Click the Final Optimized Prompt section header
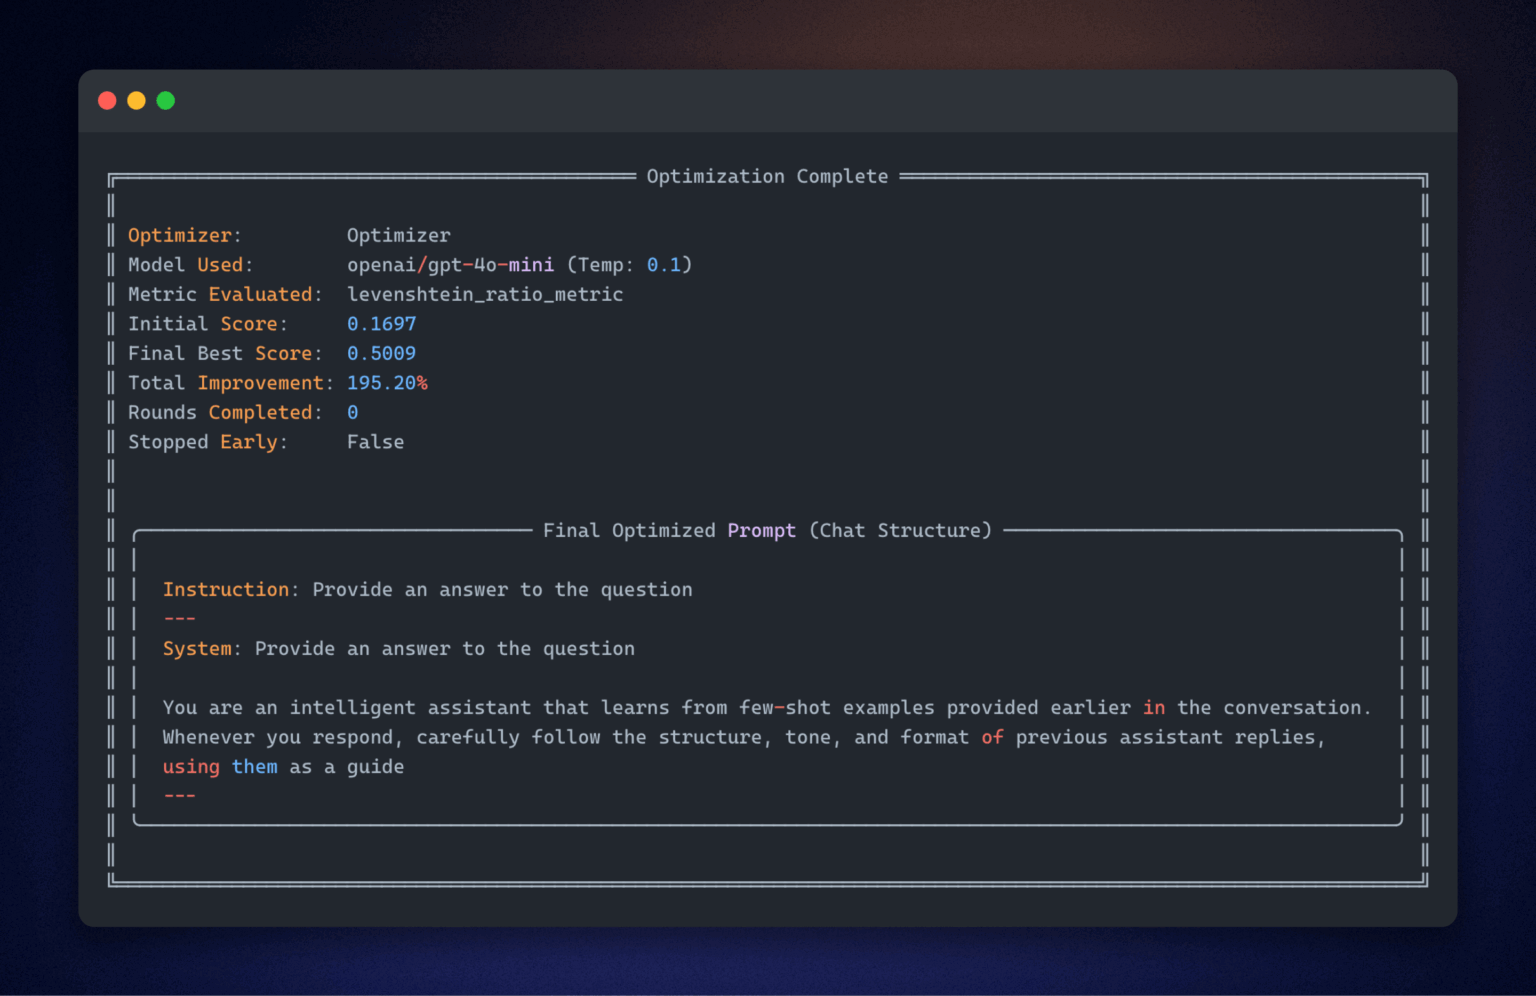Viewport: 1536px width, 996px height. click(x=767, y=530)
